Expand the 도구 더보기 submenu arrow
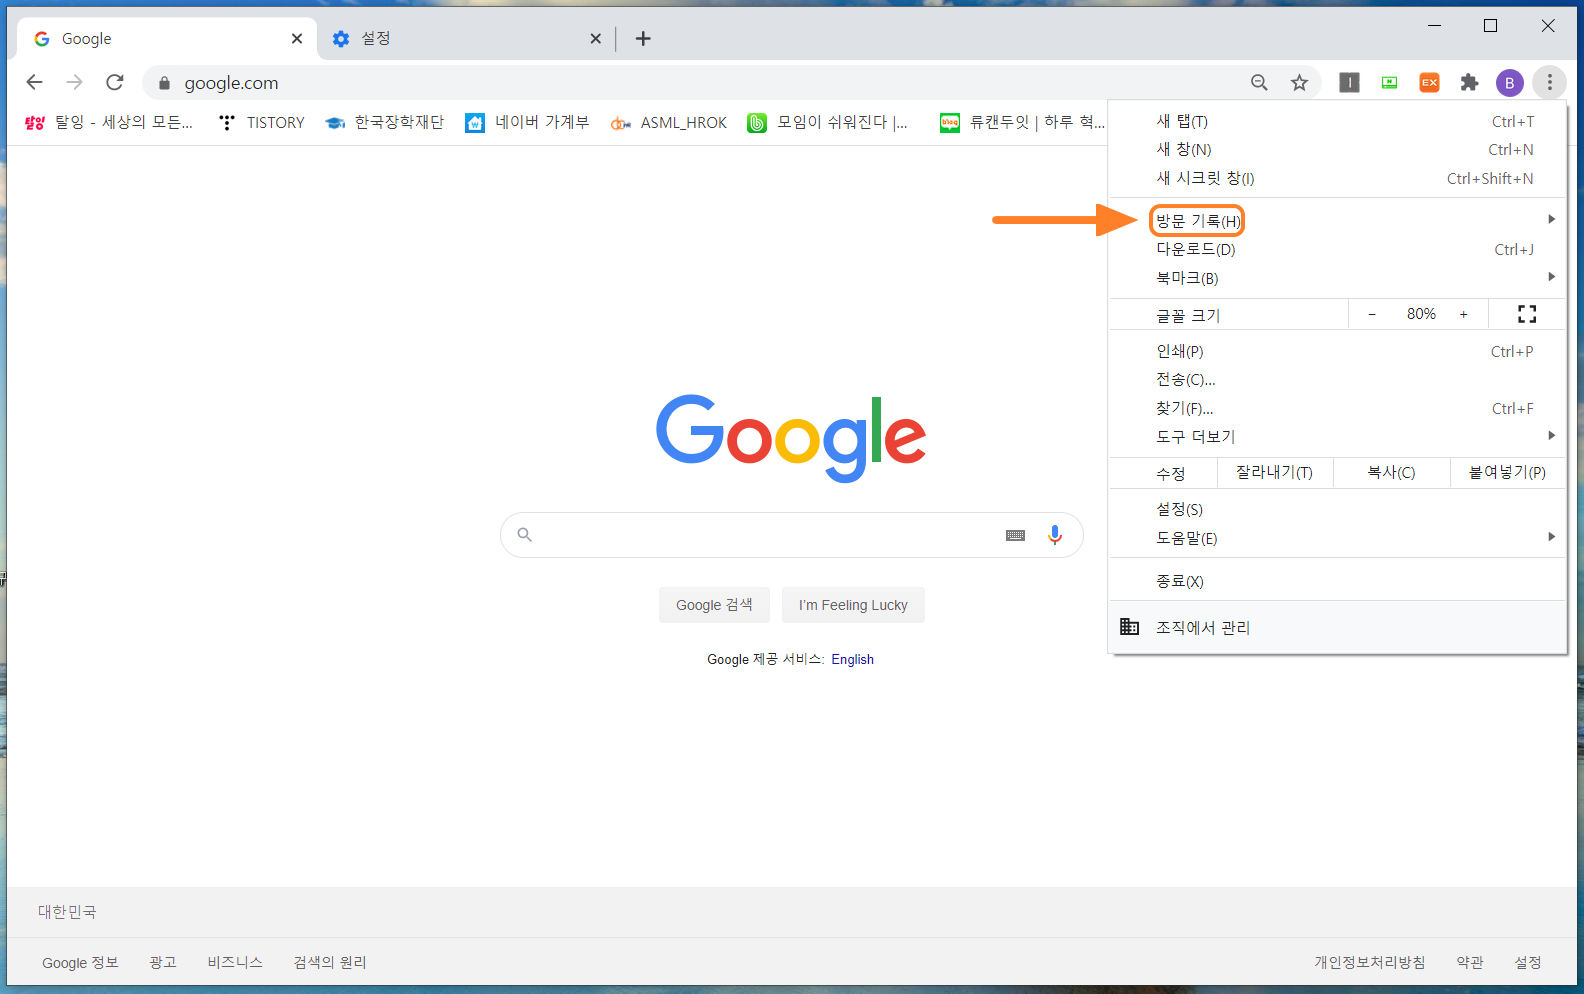 pyautogui.click(x=1551, y=435)
